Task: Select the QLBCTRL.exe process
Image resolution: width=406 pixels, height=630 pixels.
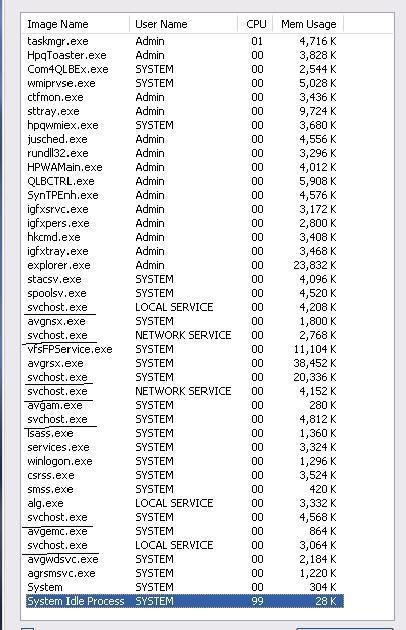Action: click(185, 182)
